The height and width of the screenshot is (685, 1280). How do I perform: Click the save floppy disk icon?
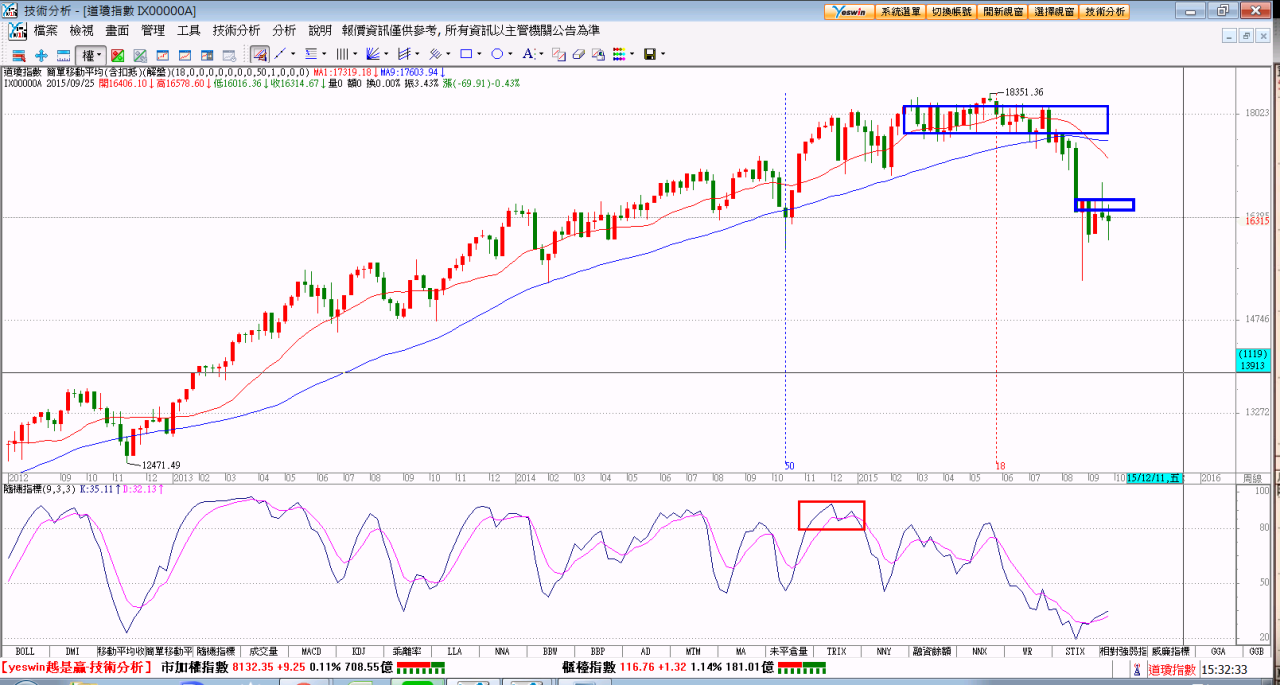650,54
